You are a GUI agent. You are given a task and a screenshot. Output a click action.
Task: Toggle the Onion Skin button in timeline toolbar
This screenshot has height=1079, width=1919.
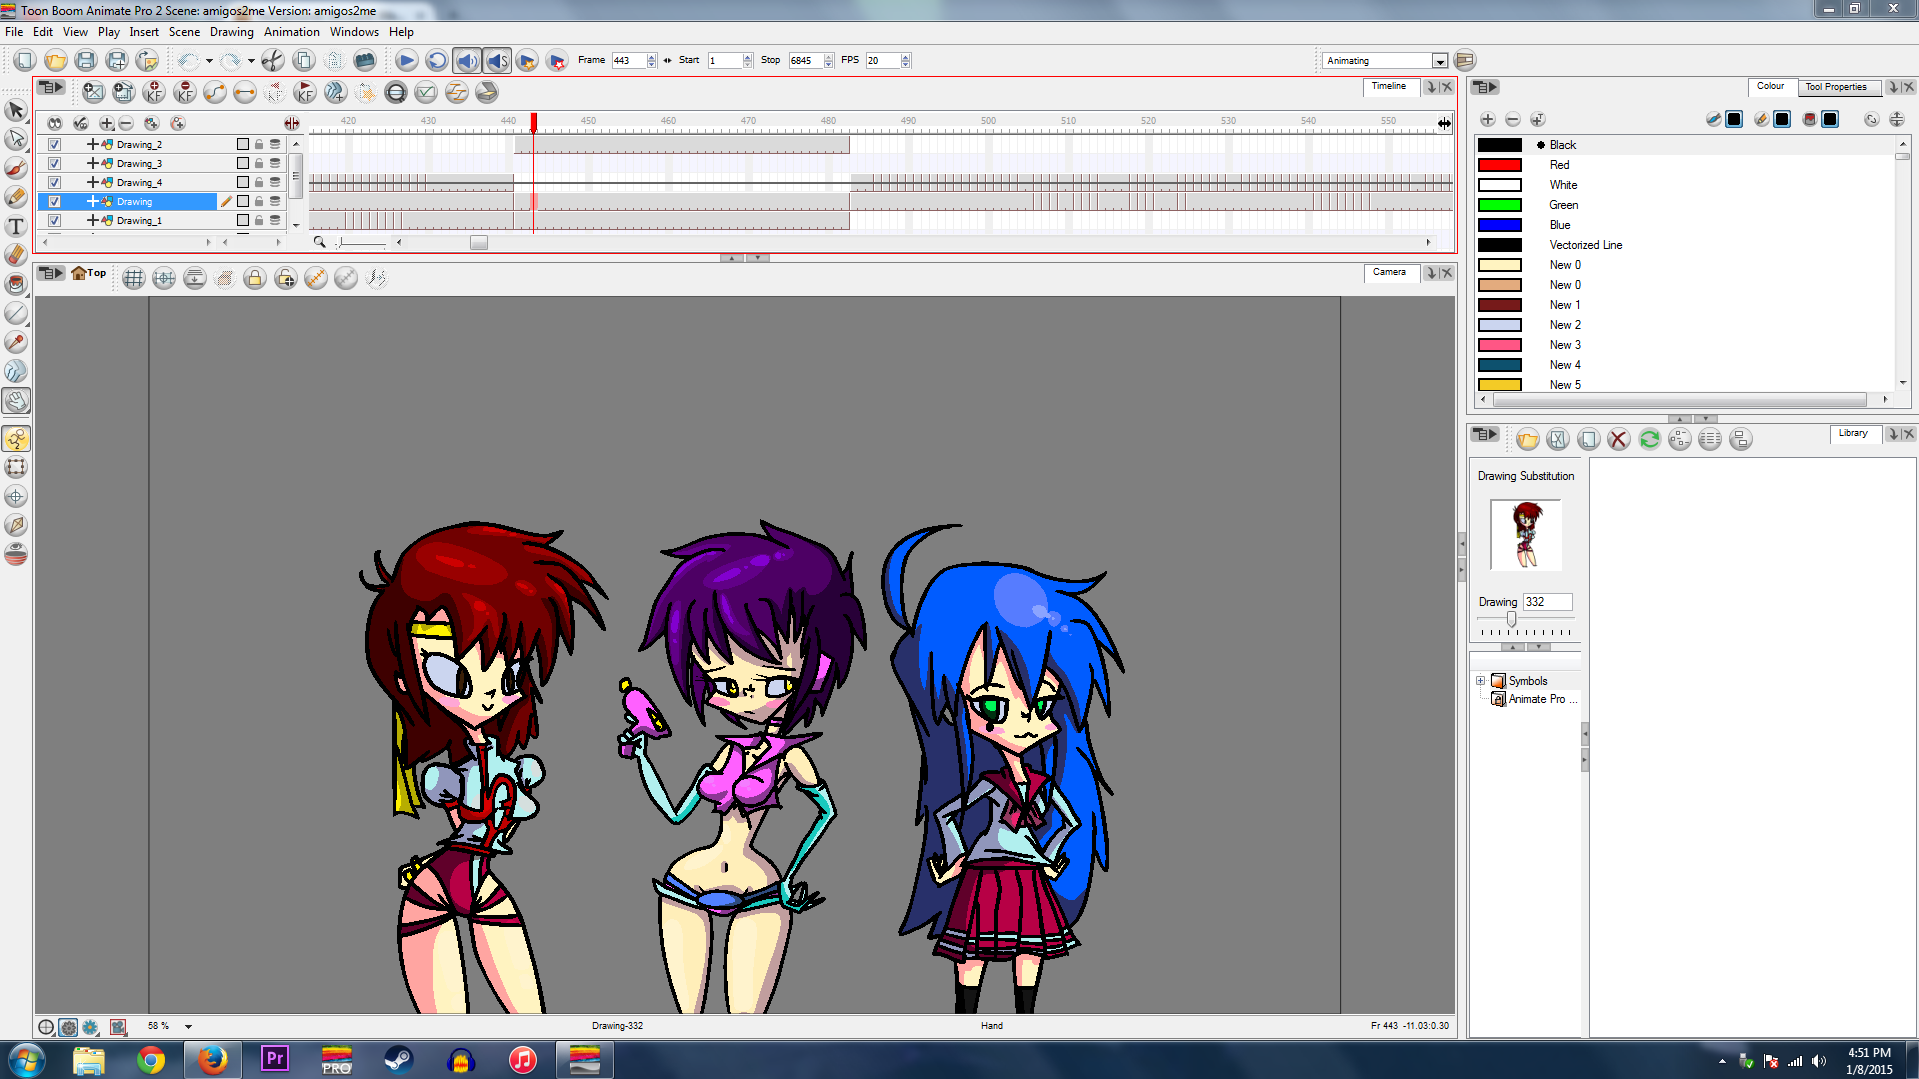(x=396, y=92)
